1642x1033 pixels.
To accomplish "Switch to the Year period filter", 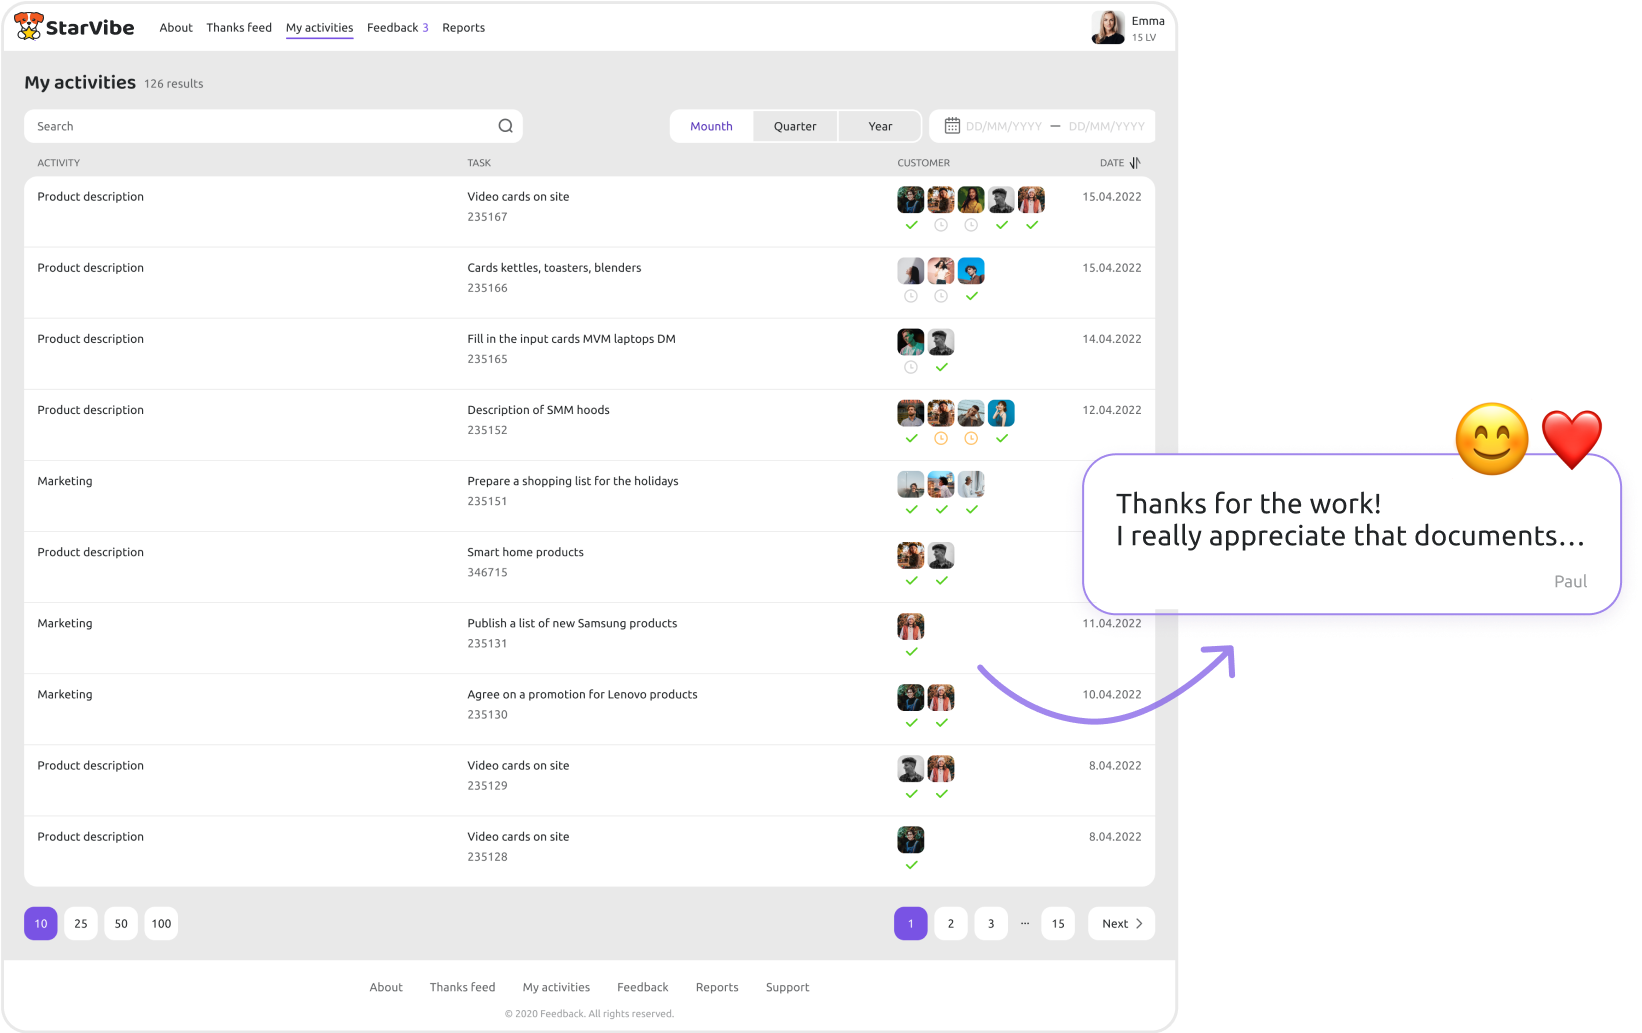I will [880, 126].
